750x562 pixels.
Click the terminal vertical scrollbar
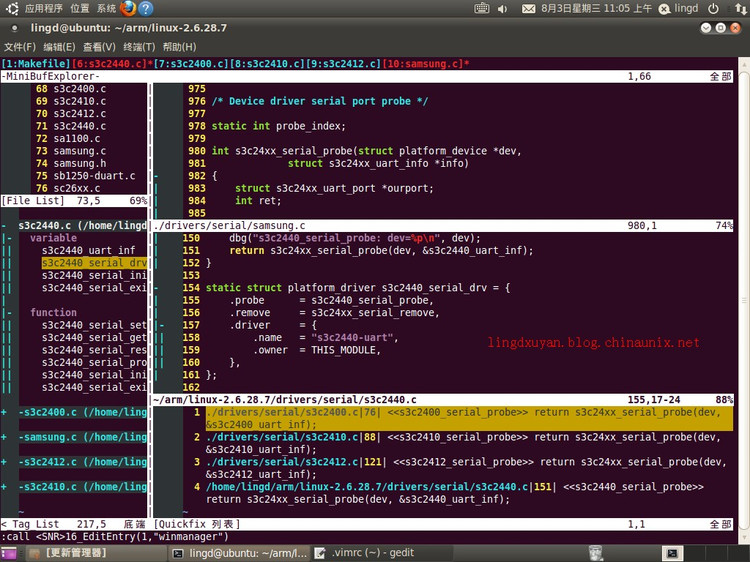(x=744, y=300)
